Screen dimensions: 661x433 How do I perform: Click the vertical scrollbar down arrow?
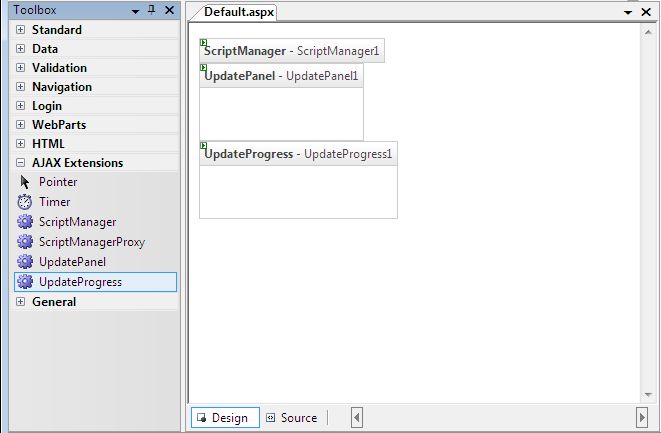[648, 395]
